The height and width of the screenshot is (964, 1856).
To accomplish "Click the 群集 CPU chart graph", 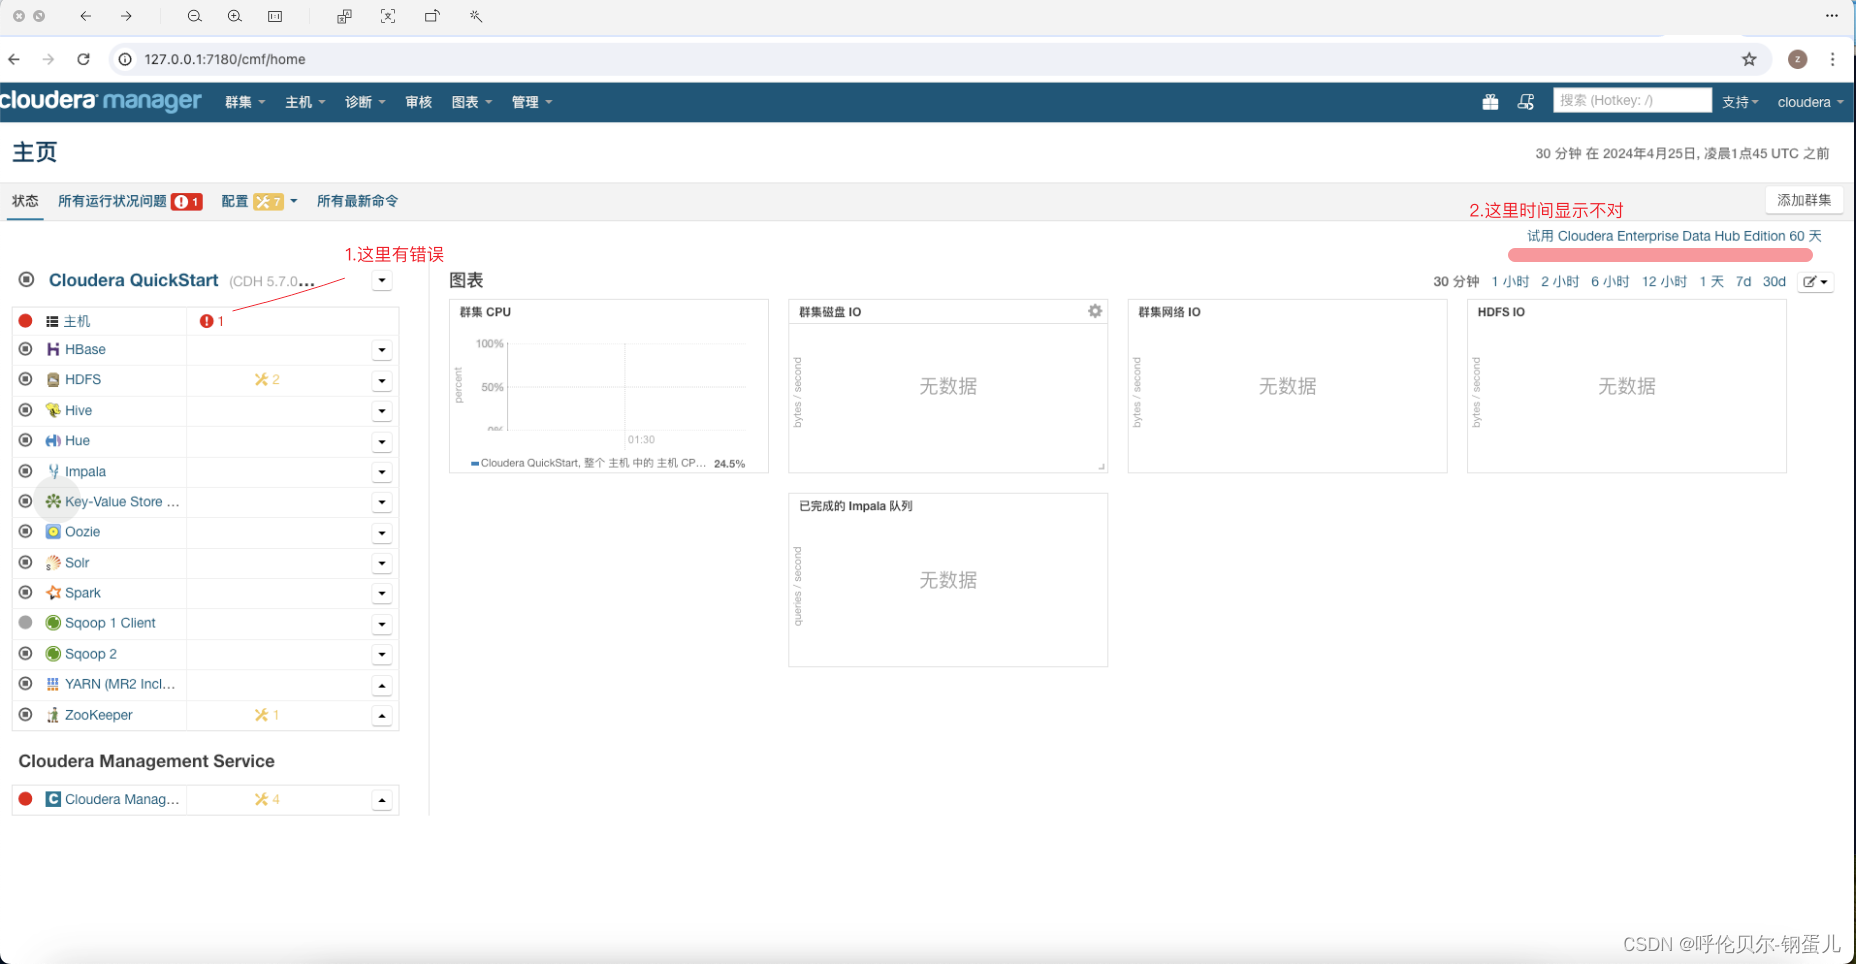I will coord(626,386).
